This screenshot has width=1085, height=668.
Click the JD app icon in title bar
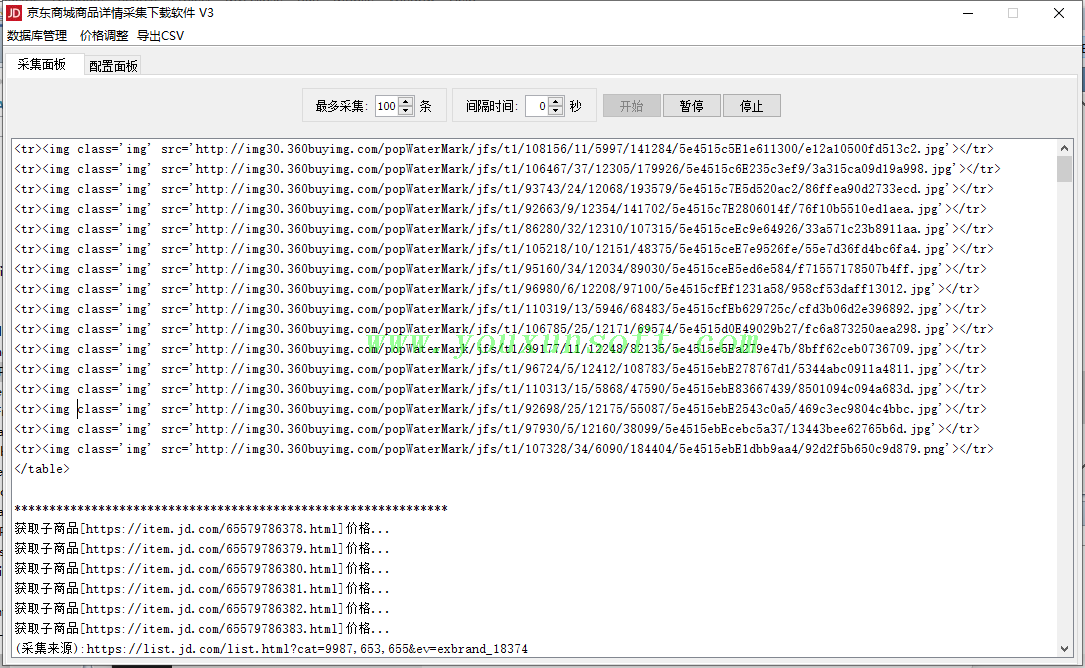click(x=13, y=12)
